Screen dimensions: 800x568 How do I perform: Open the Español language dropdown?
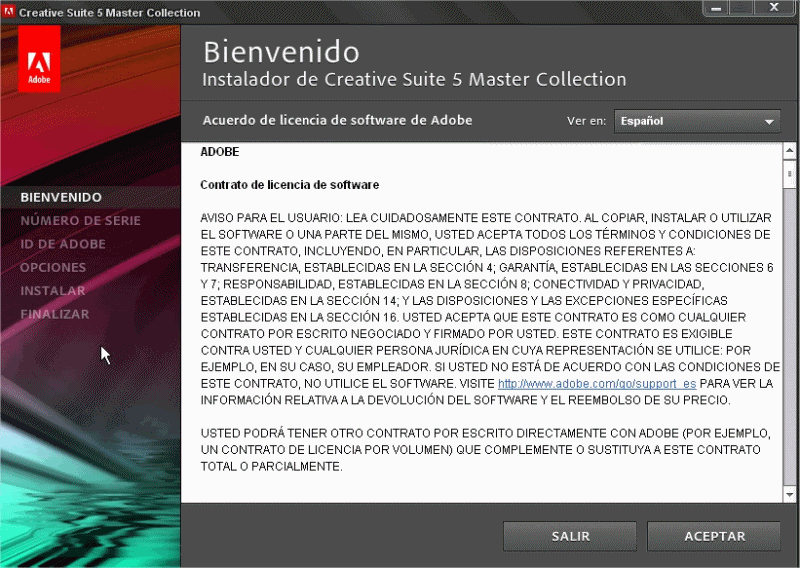[x=697, y=121]
